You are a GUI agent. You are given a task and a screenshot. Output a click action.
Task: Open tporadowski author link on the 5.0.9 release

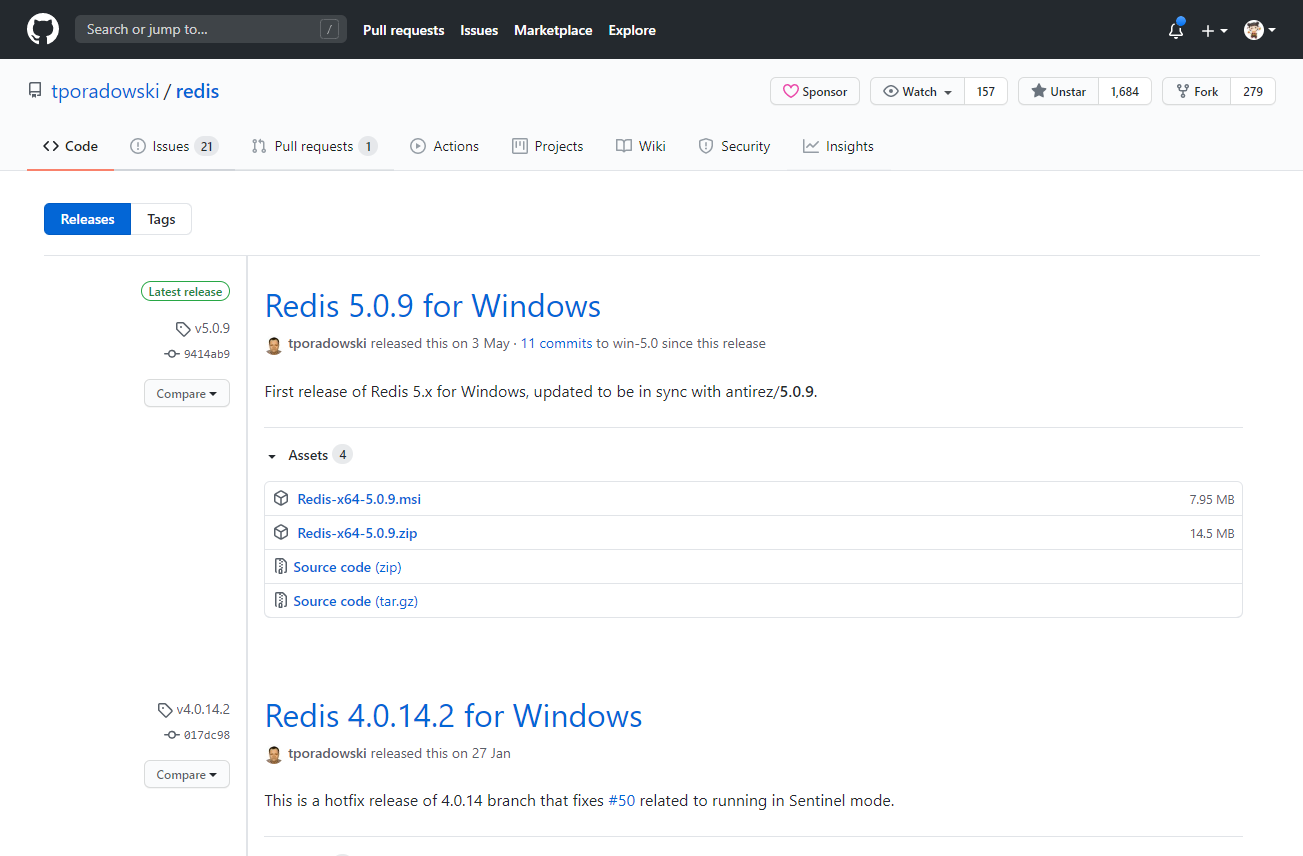tap(327, 343)
